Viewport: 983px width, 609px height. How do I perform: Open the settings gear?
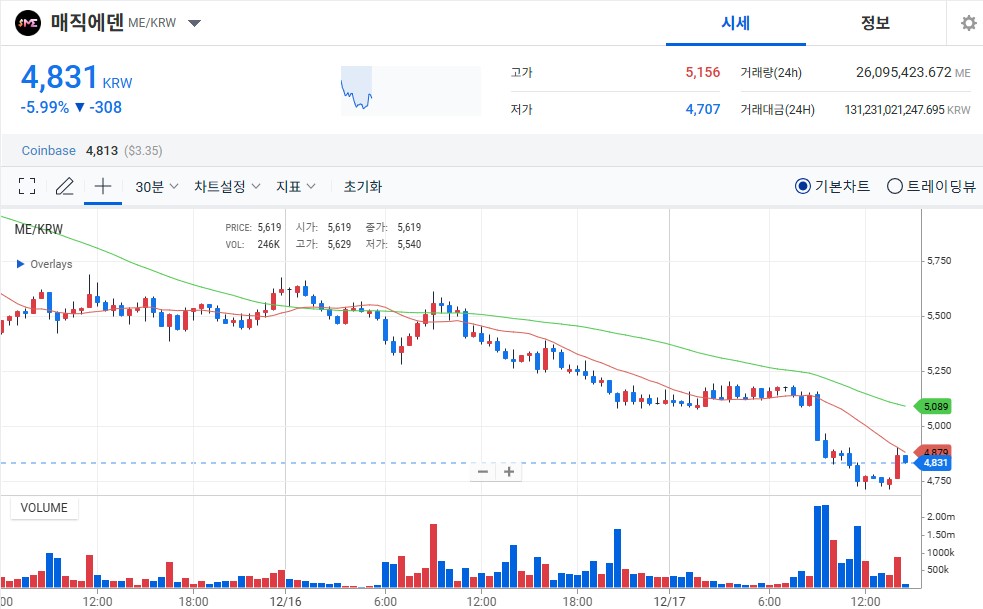pyautogui.click(x=966, y=22)
